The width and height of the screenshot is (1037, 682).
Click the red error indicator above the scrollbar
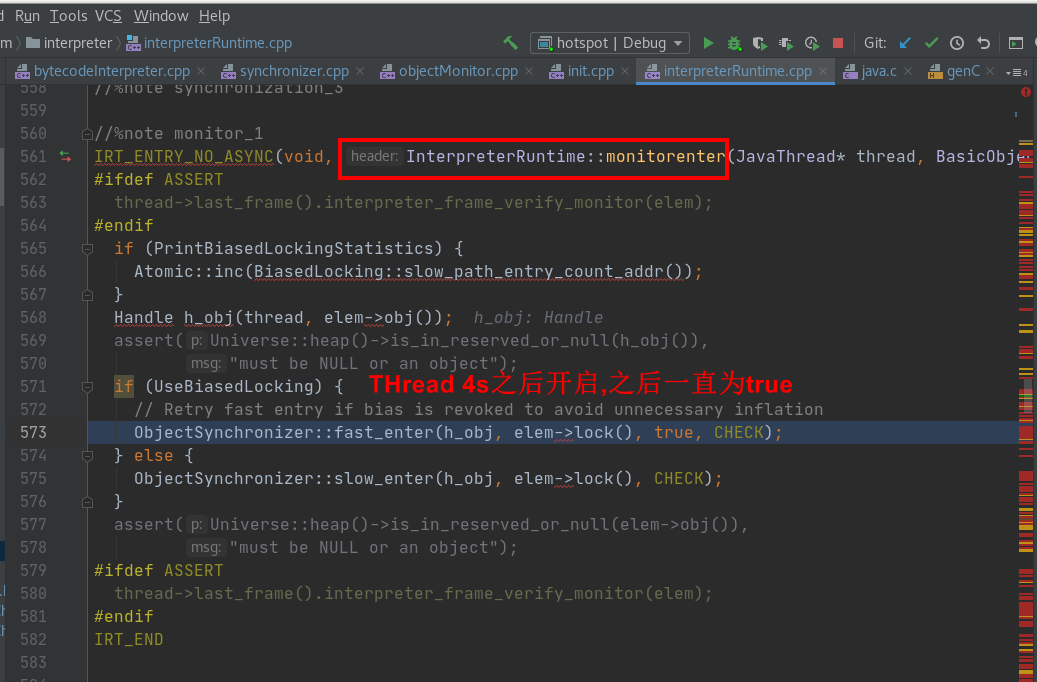tap(1026, 93)
